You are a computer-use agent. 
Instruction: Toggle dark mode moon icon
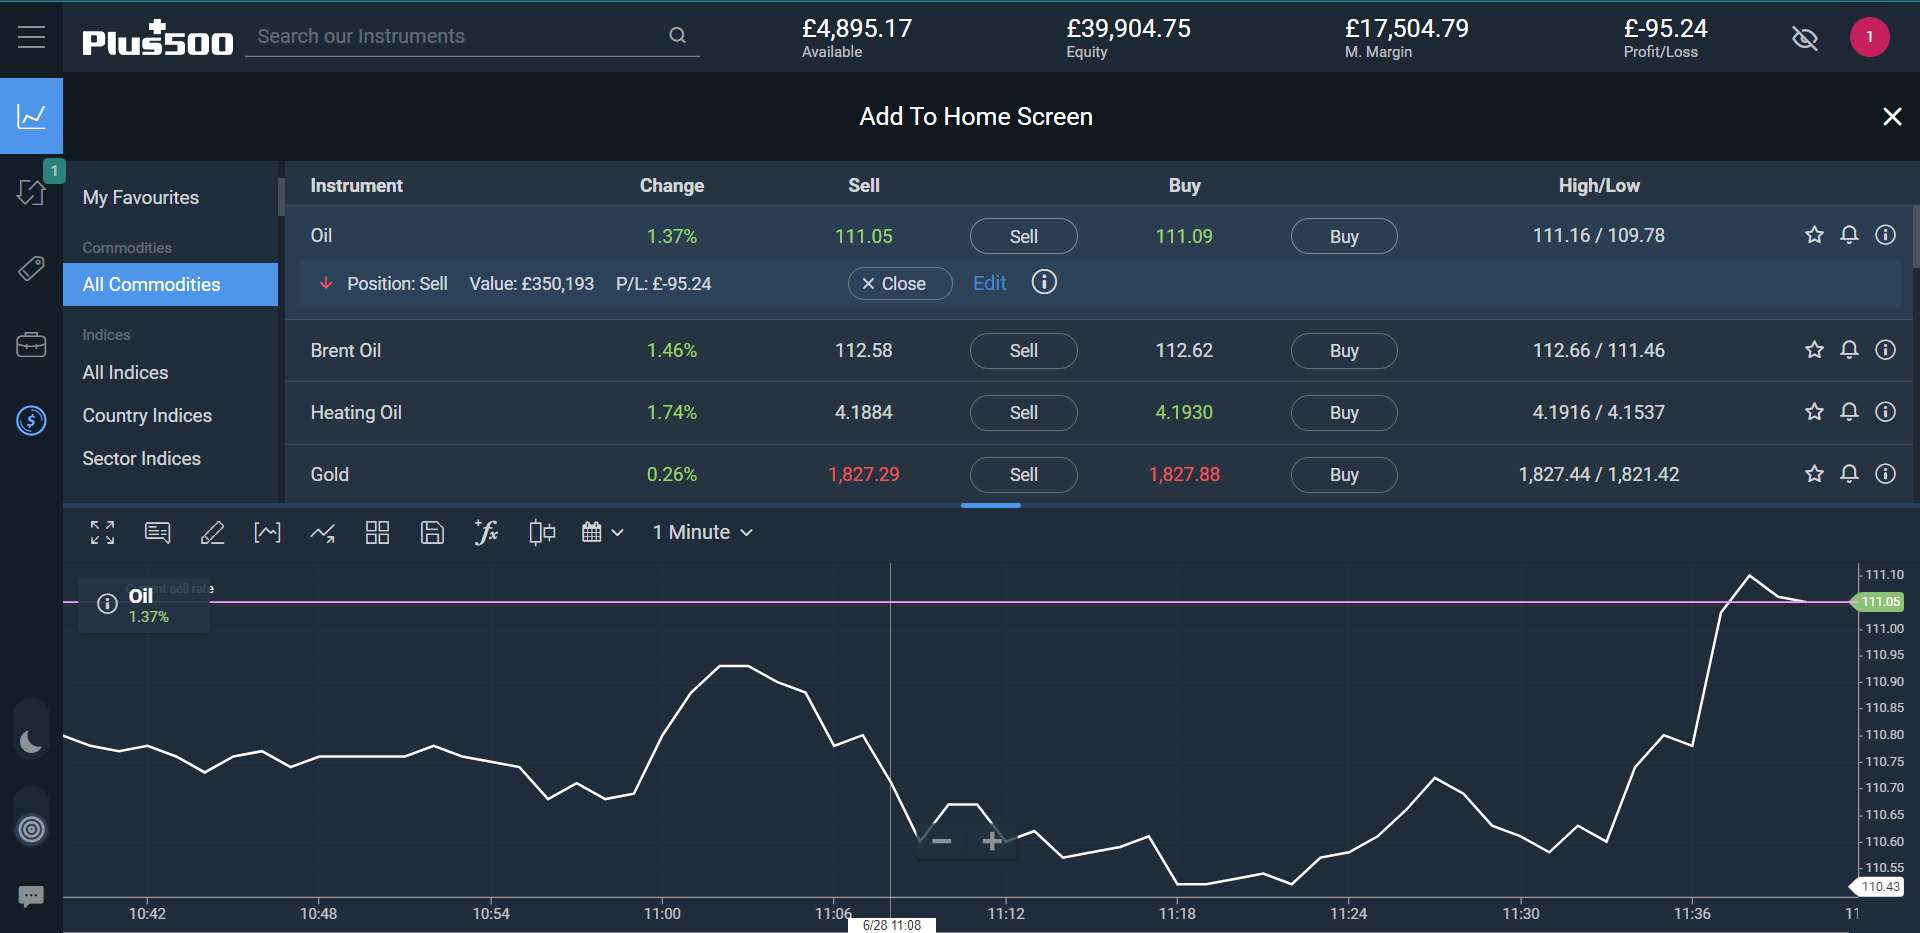[x=31, y=741]
